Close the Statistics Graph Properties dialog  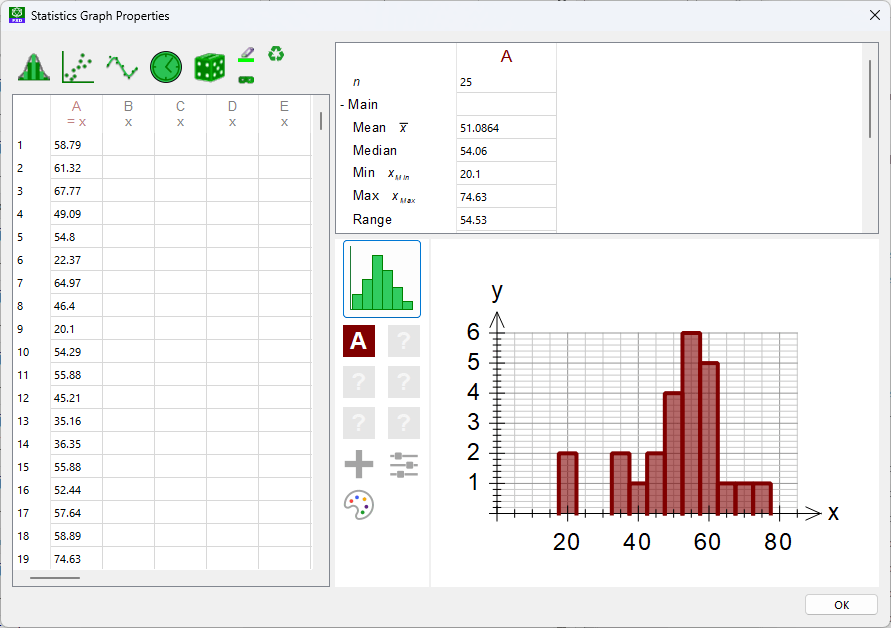pyautogui.click(x=873, y=15)
